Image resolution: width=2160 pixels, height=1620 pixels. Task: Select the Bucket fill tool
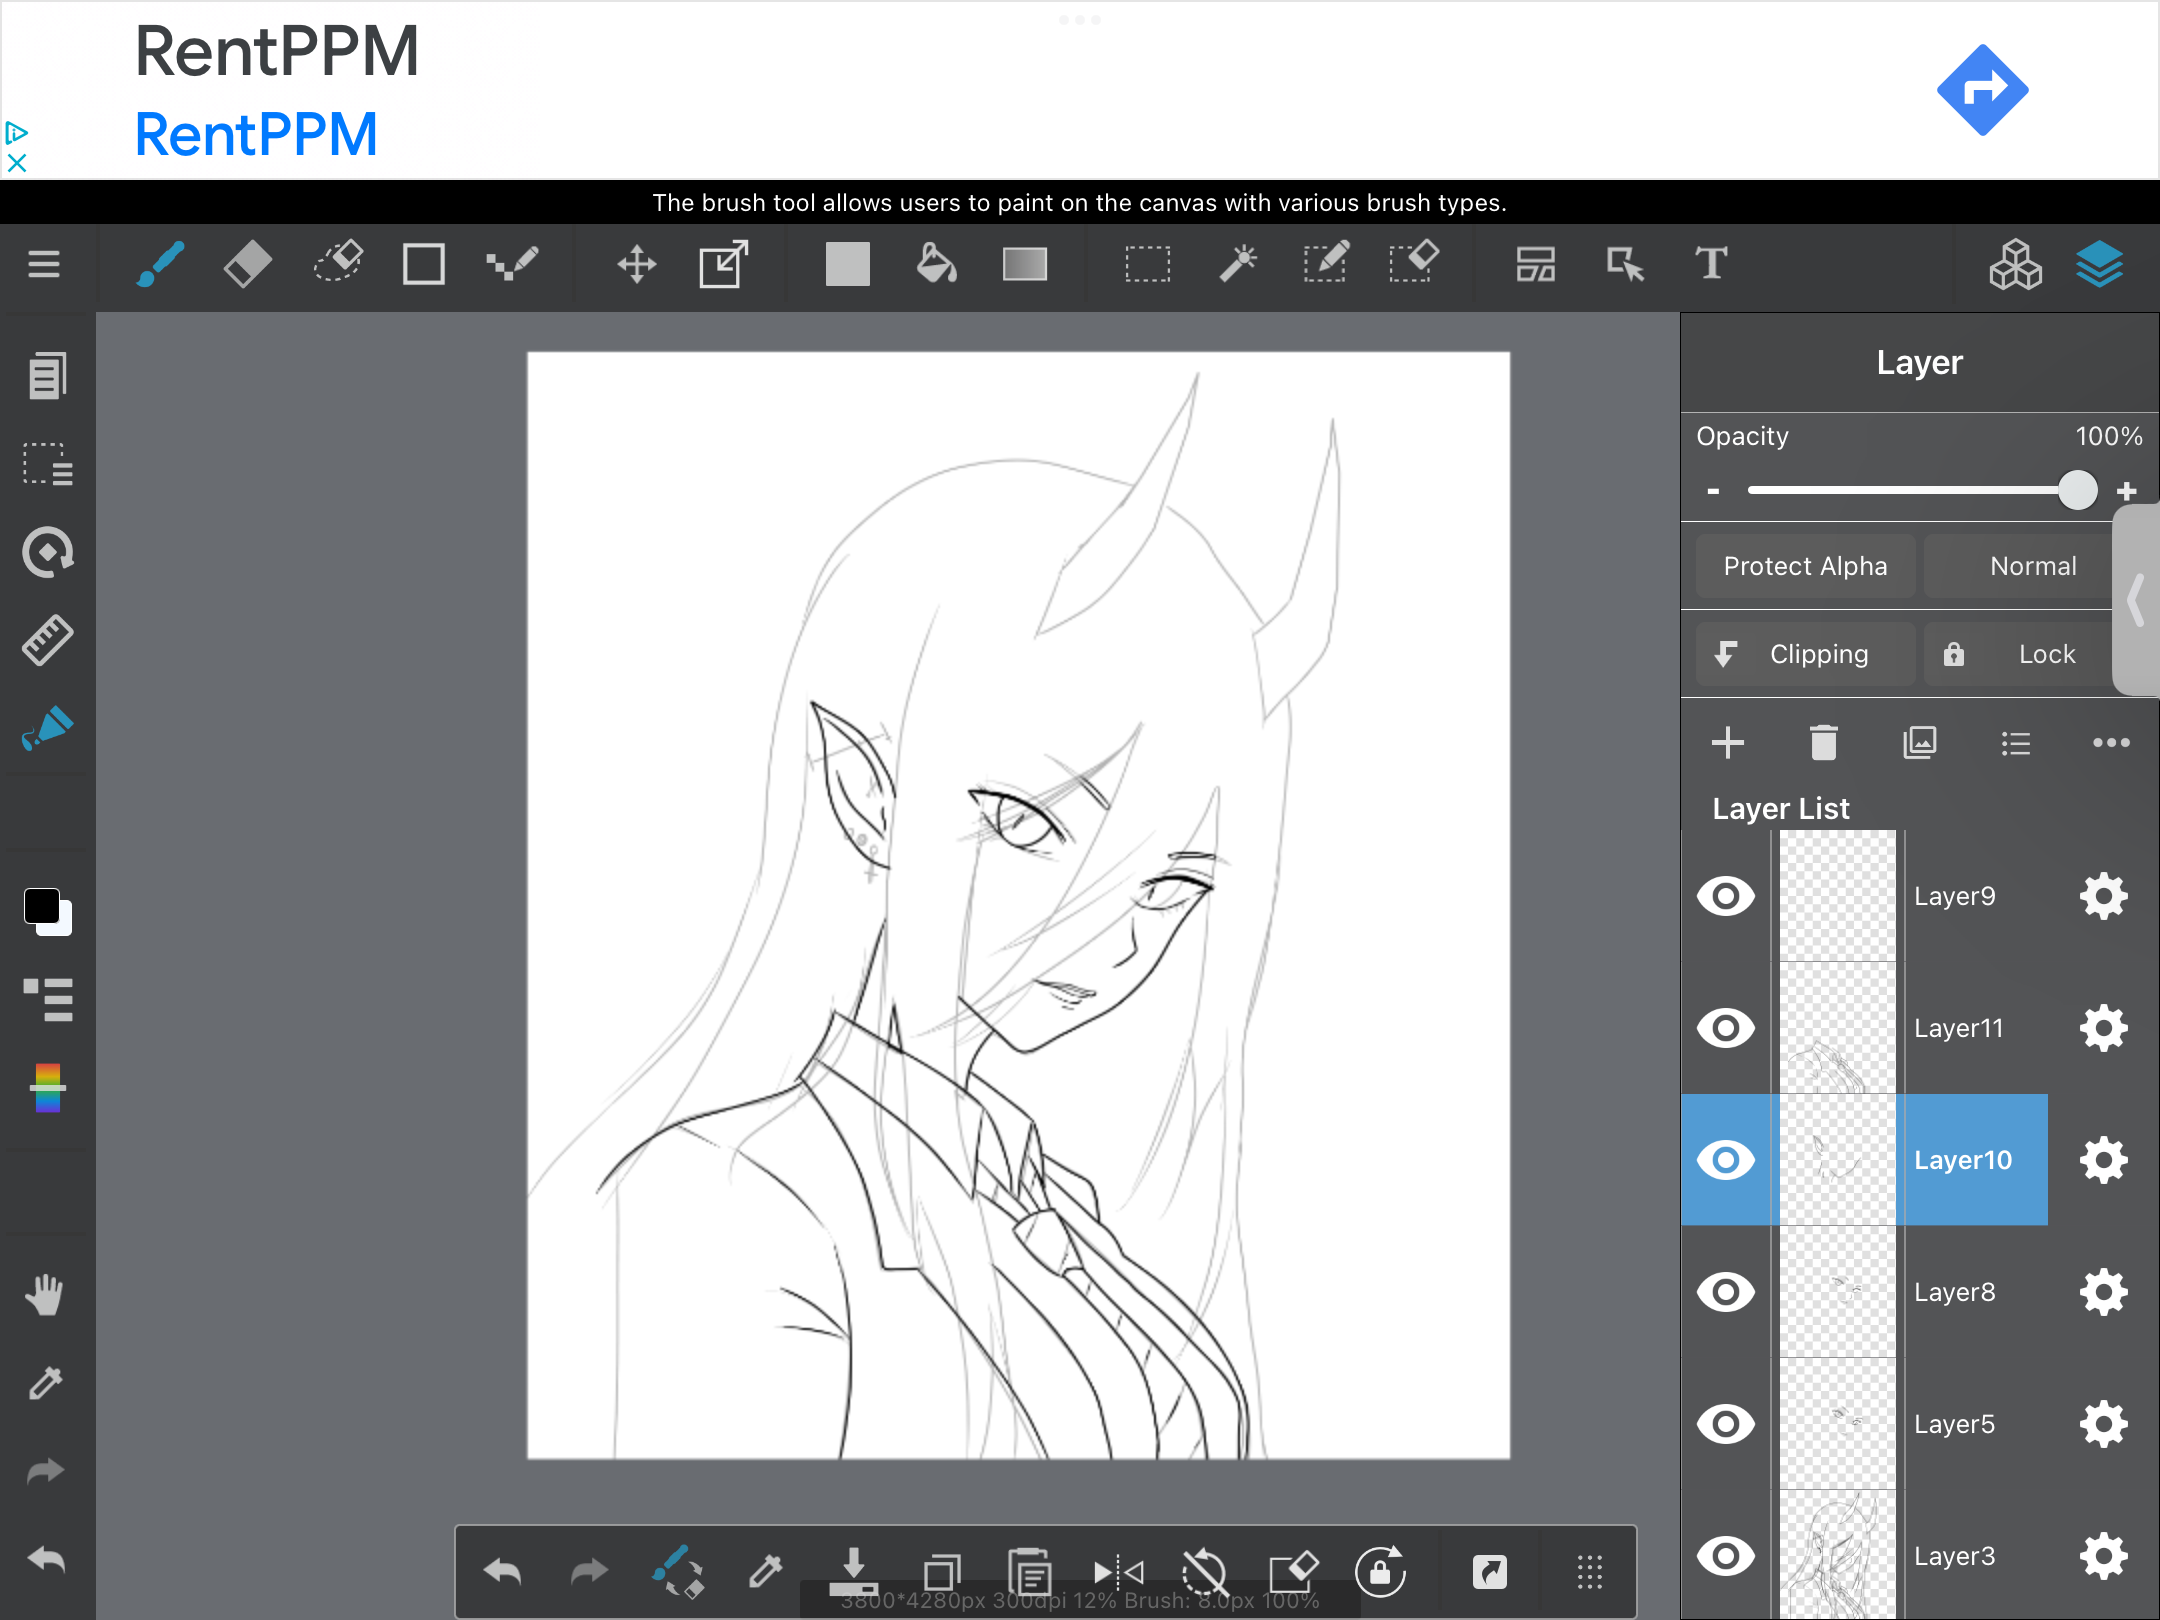coord(936,265)
